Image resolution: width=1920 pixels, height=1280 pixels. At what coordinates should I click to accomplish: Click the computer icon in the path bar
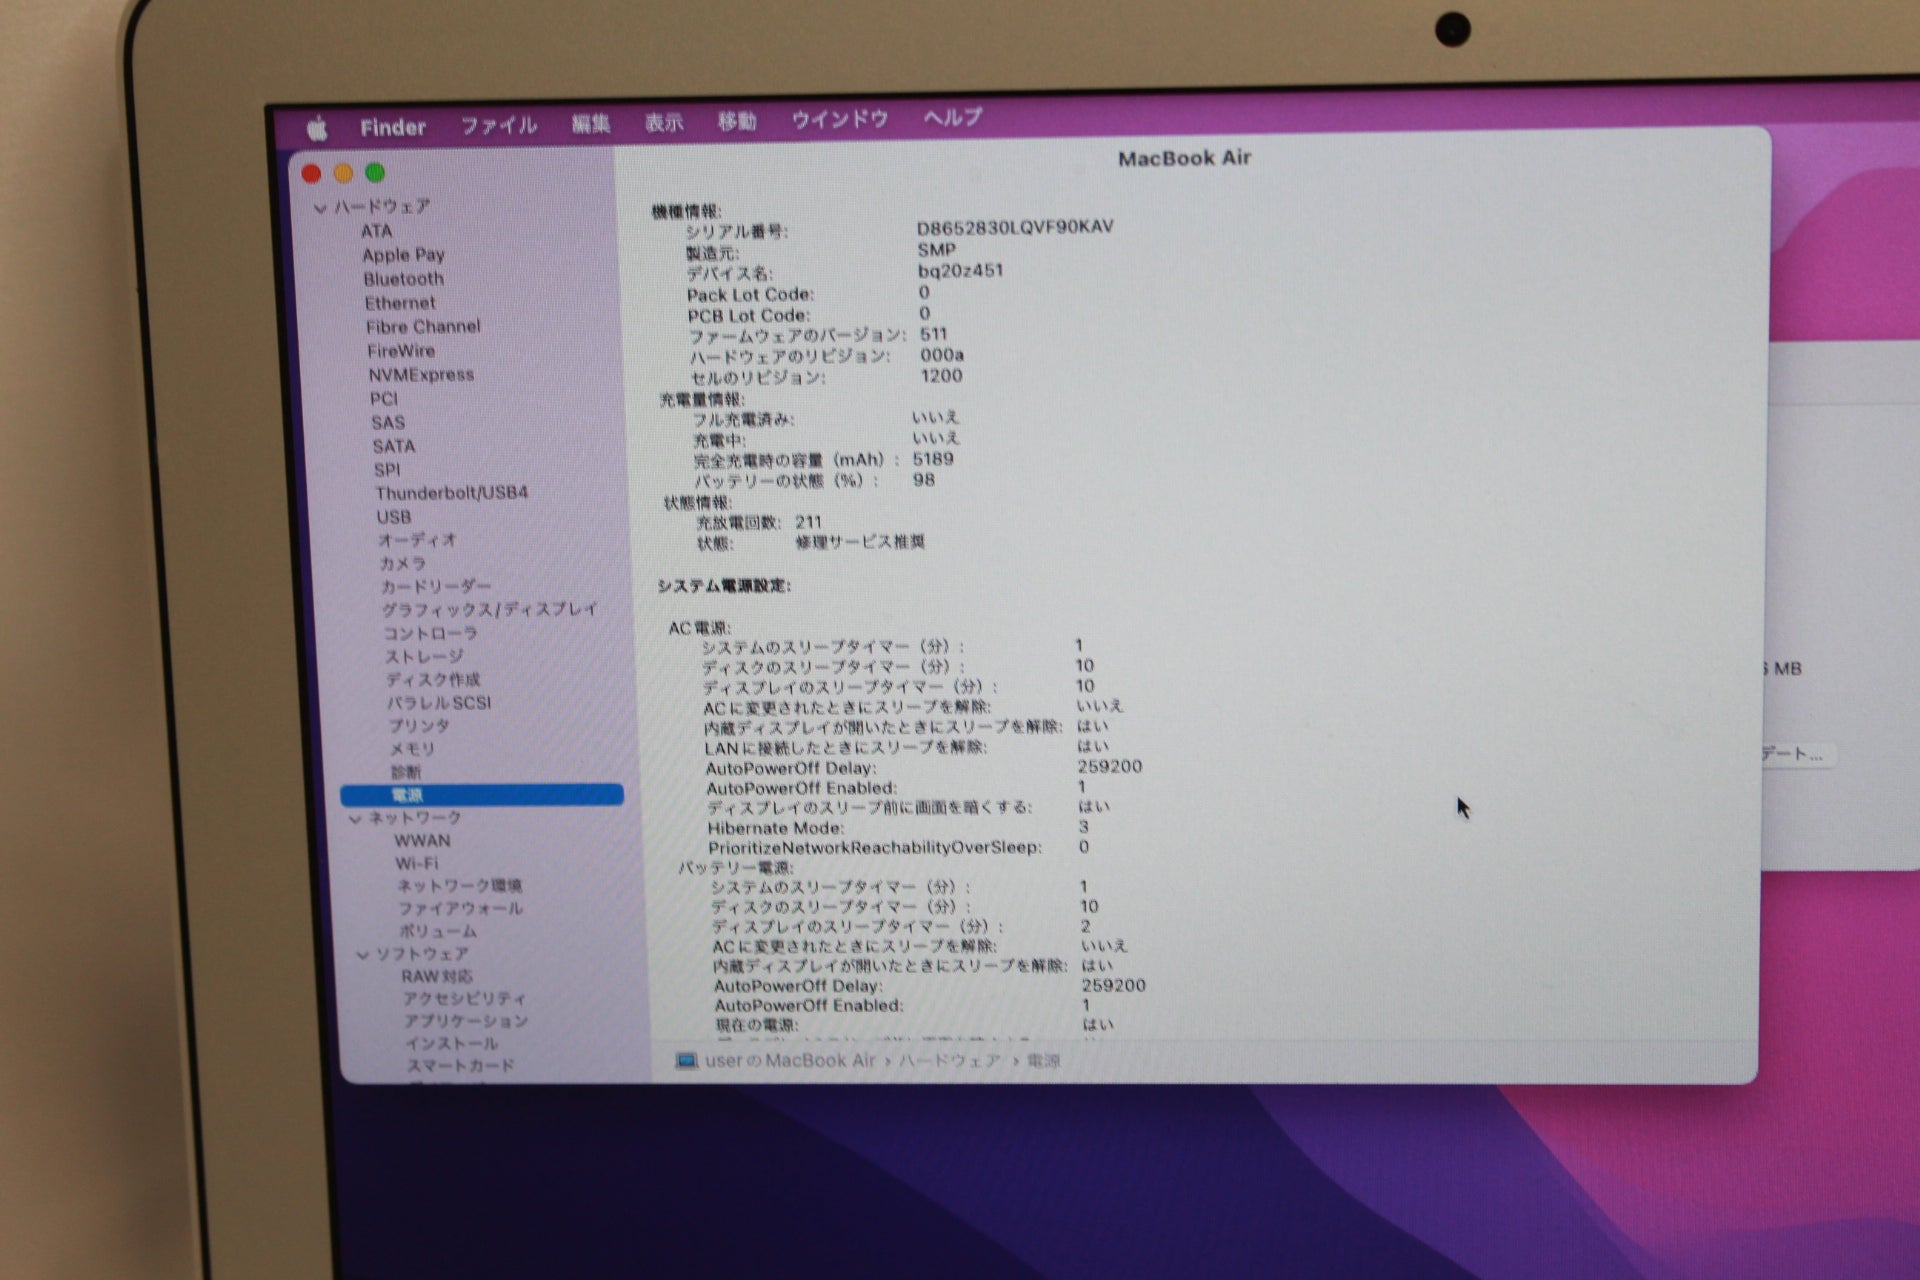tap(686, 1060)
